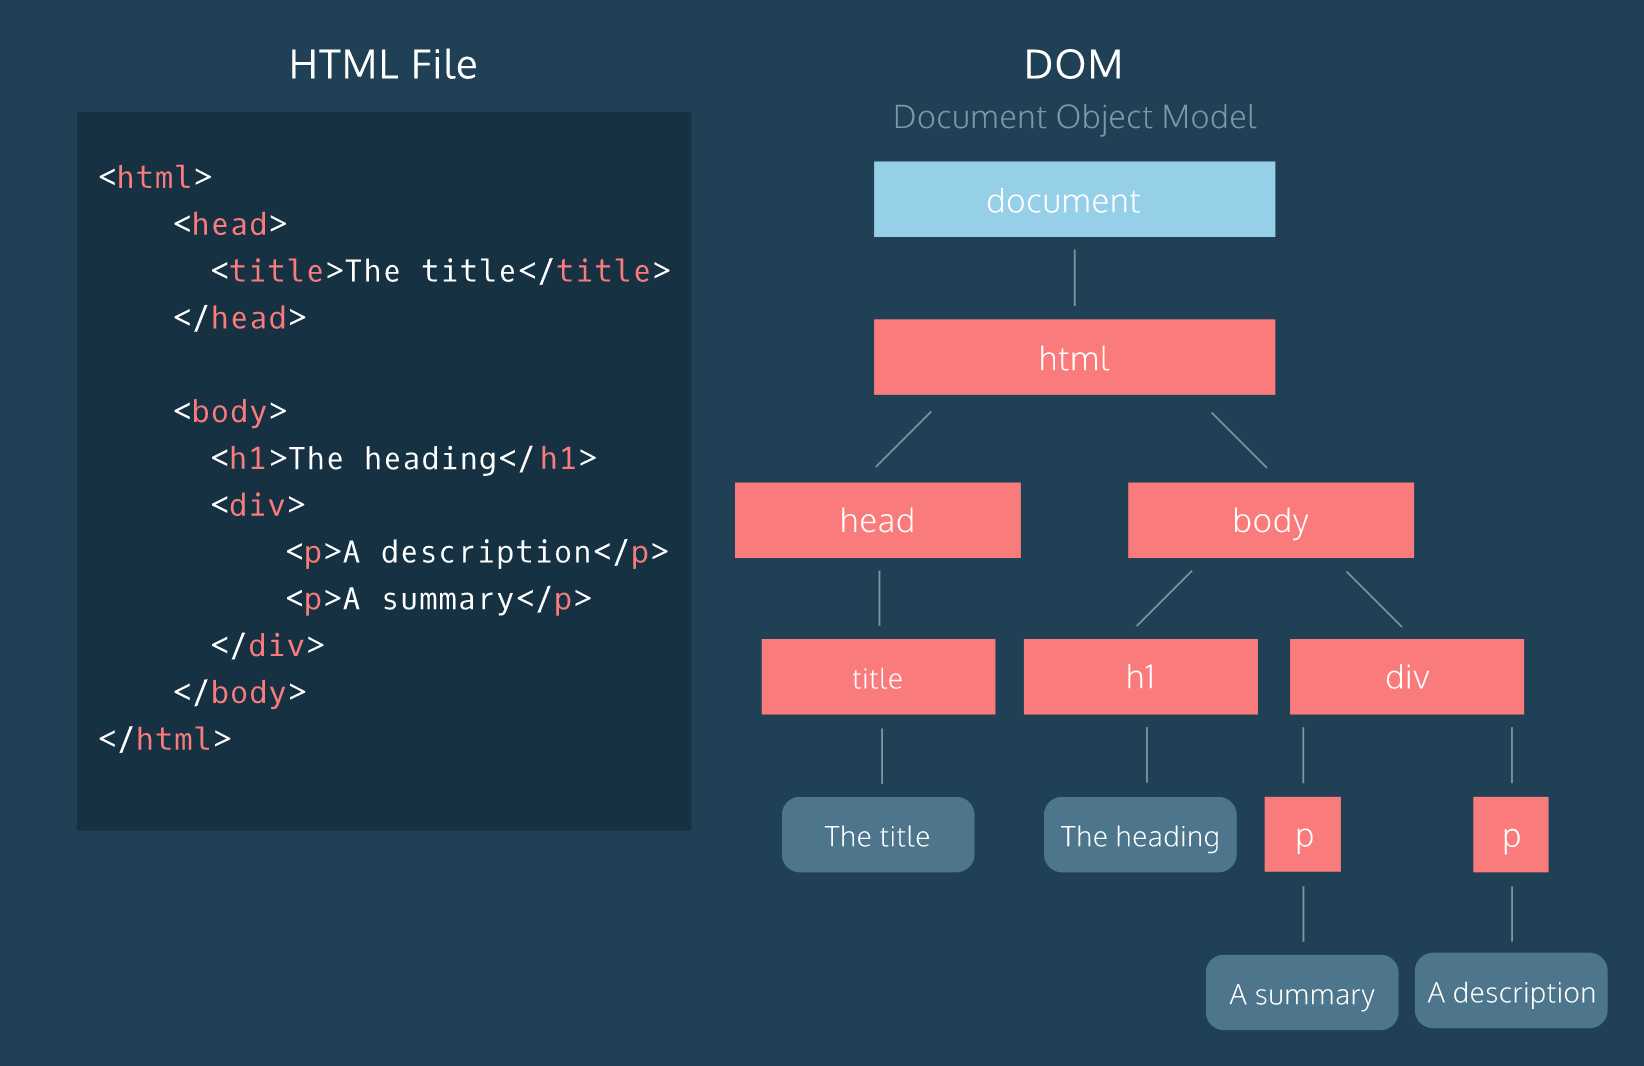Viewport: 1644px width, 1066px height.
Task: Select the <p>A summary</p> code line
Action: coord(439,599)
